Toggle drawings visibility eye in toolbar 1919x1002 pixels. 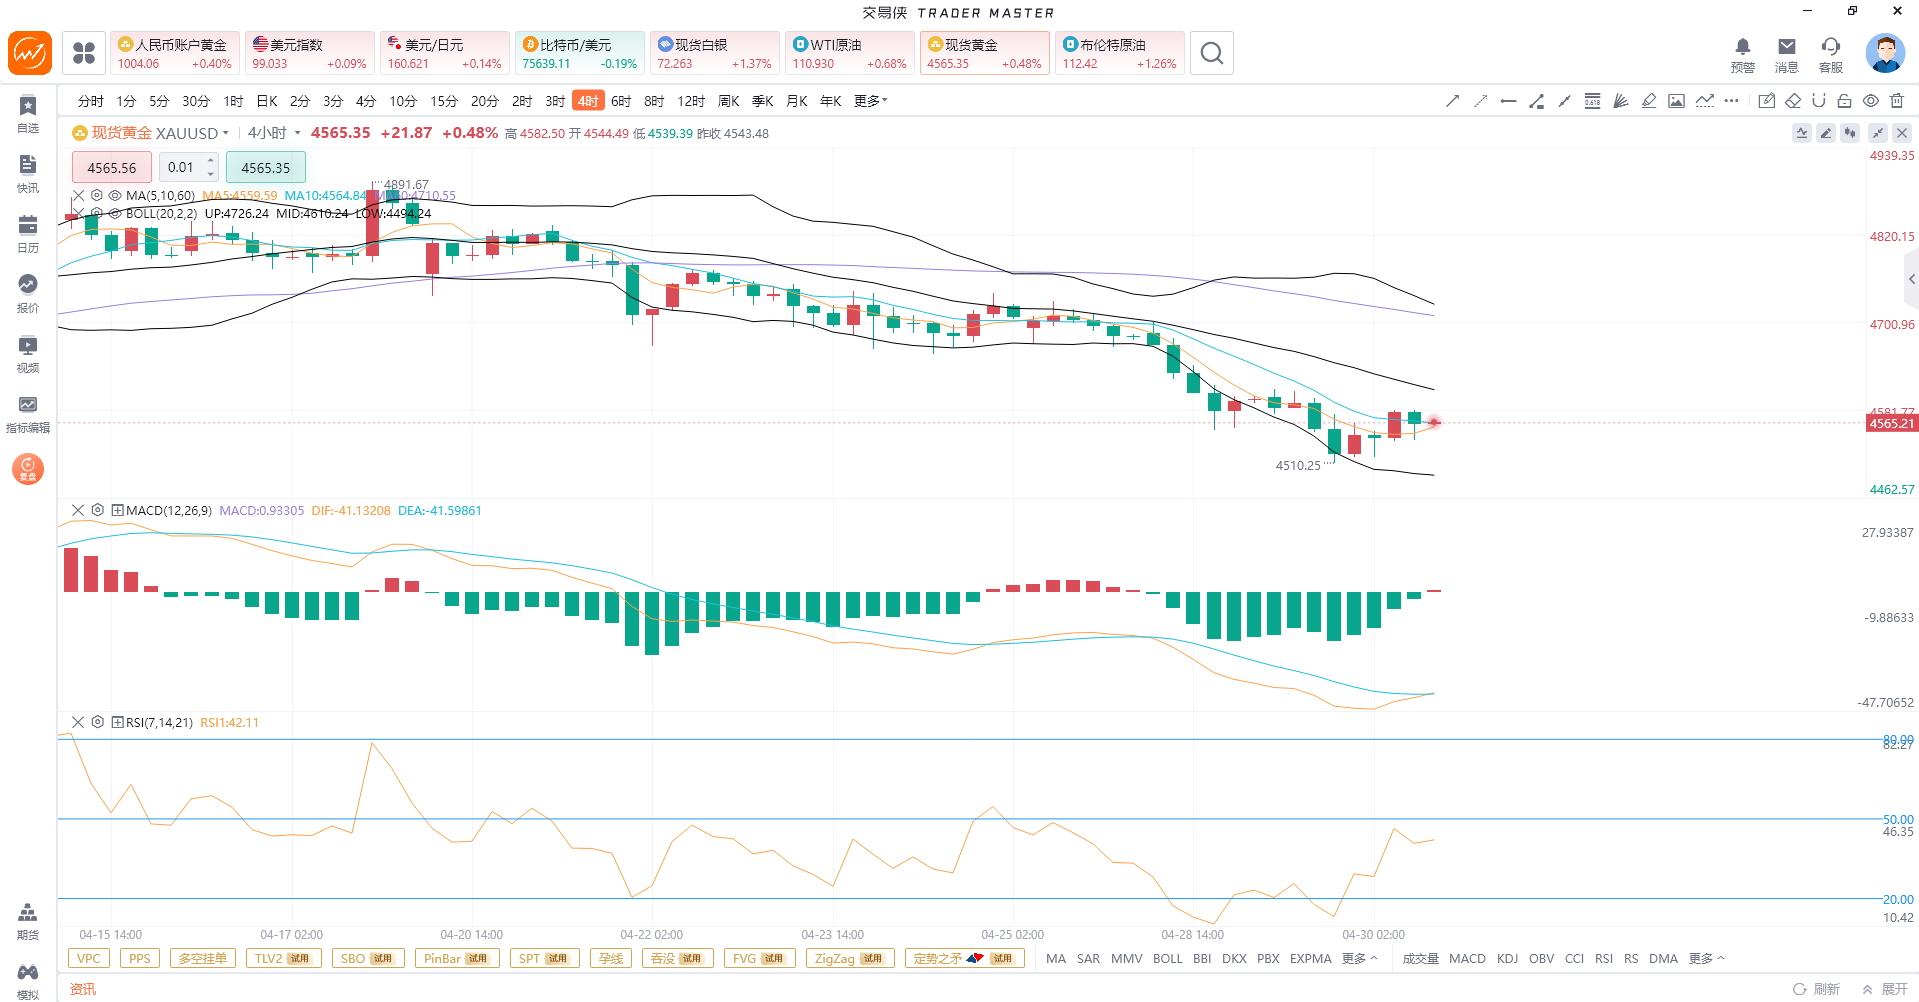click(1871, 101)
